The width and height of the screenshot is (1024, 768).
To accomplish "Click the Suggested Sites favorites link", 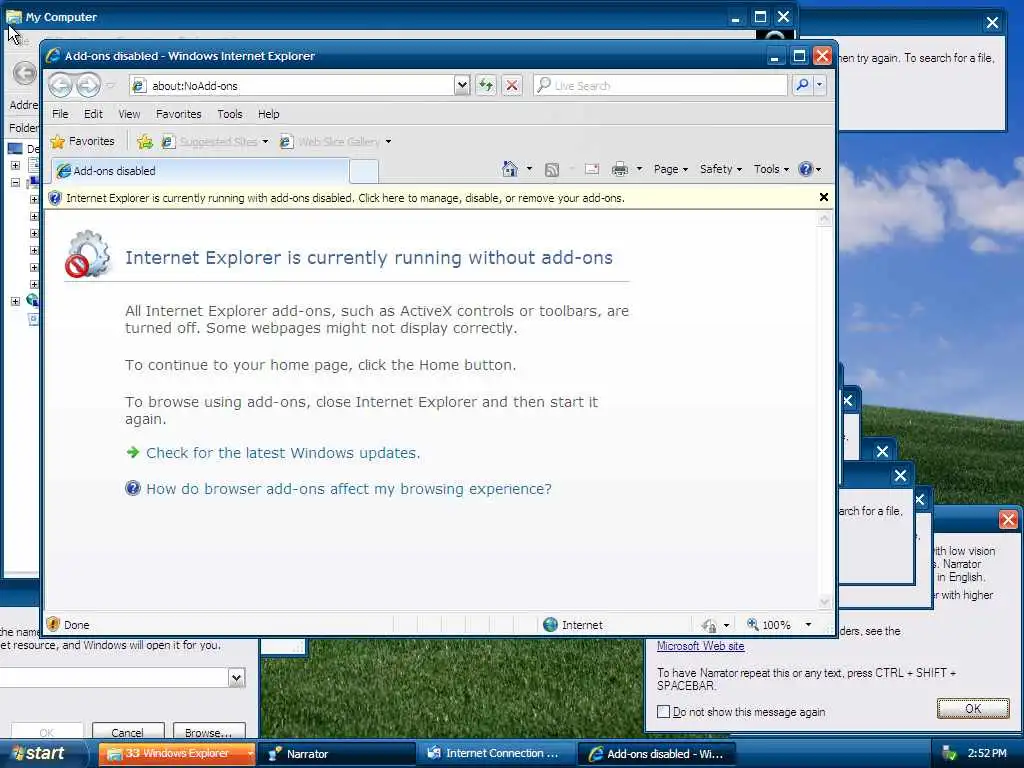I will (x=218, y=141).
